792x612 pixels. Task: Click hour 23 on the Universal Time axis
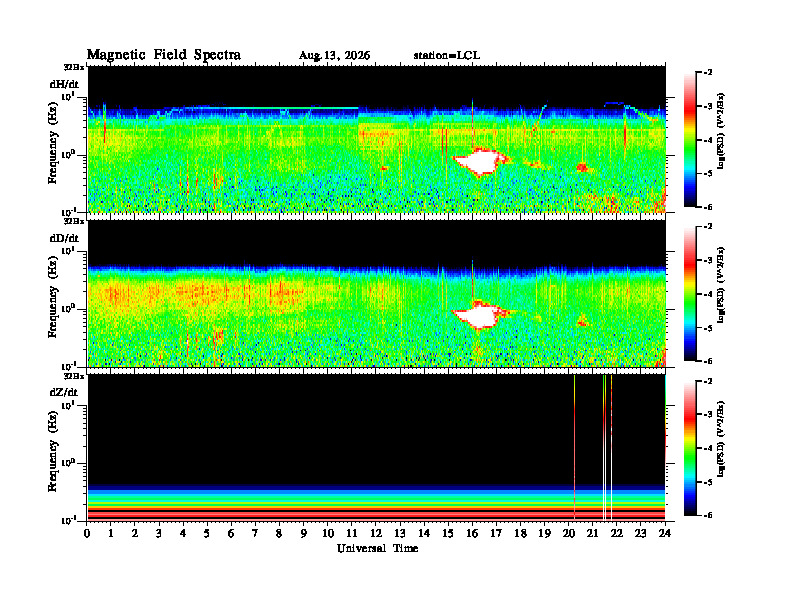[x=641, y=533]
